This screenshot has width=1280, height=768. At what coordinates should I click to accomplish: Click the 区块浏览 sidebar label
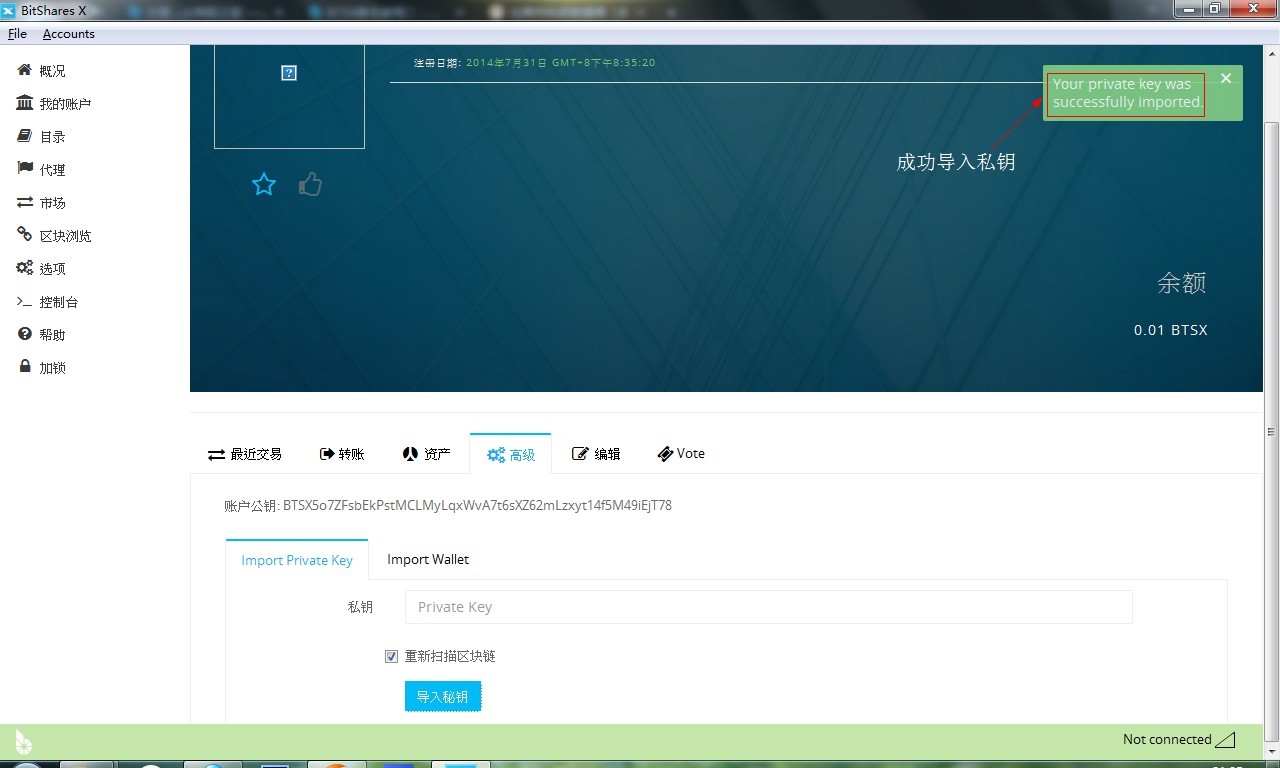click(x=66, y=236)
